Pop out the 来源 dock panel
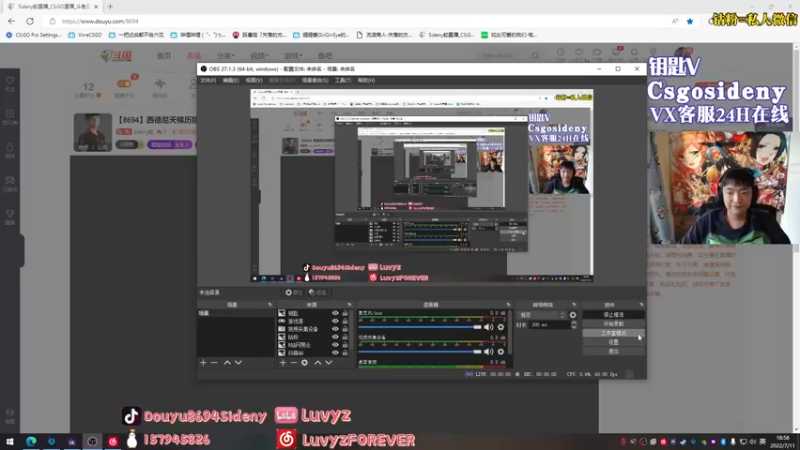 [349, 305]
